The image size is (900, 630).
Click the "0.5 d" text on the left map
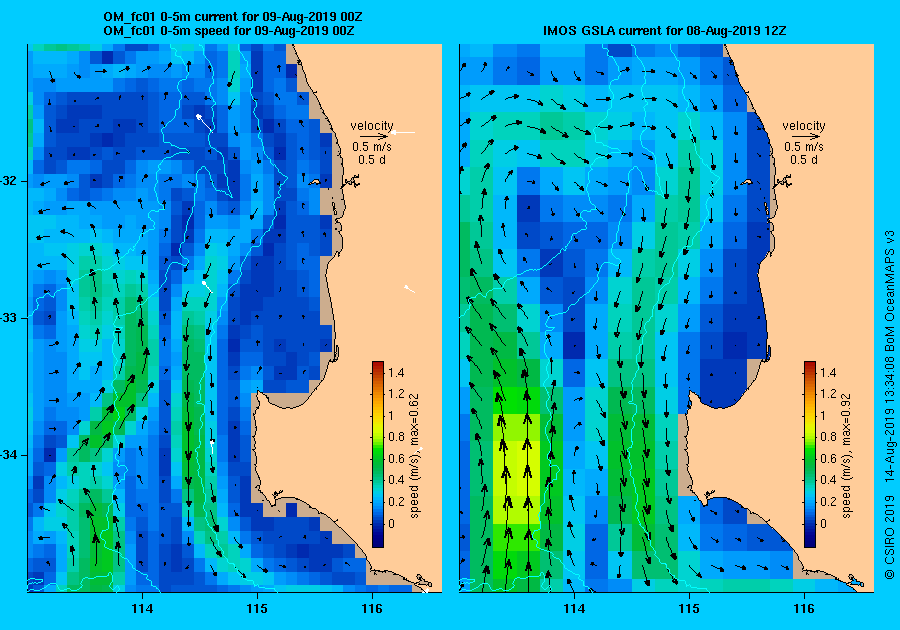coord(372,160)
